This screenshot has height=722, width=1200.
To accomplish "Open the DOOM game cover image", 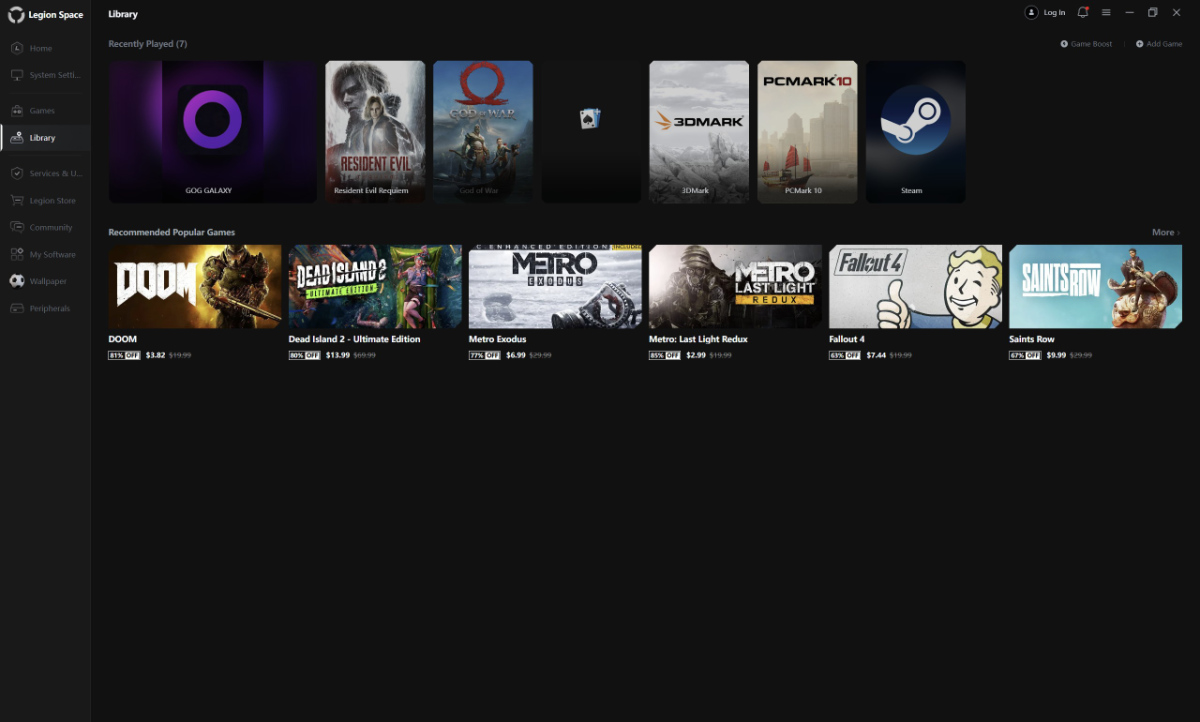I will point(195,286).
